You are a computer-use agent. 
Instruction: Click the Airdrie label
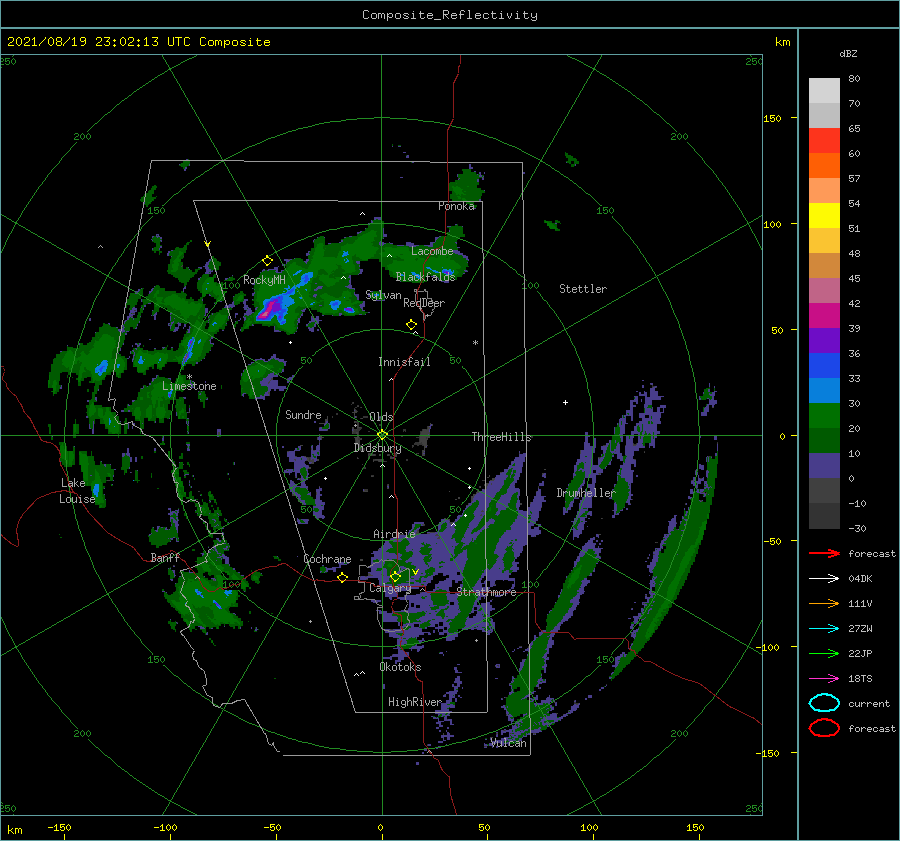(394, 534)
